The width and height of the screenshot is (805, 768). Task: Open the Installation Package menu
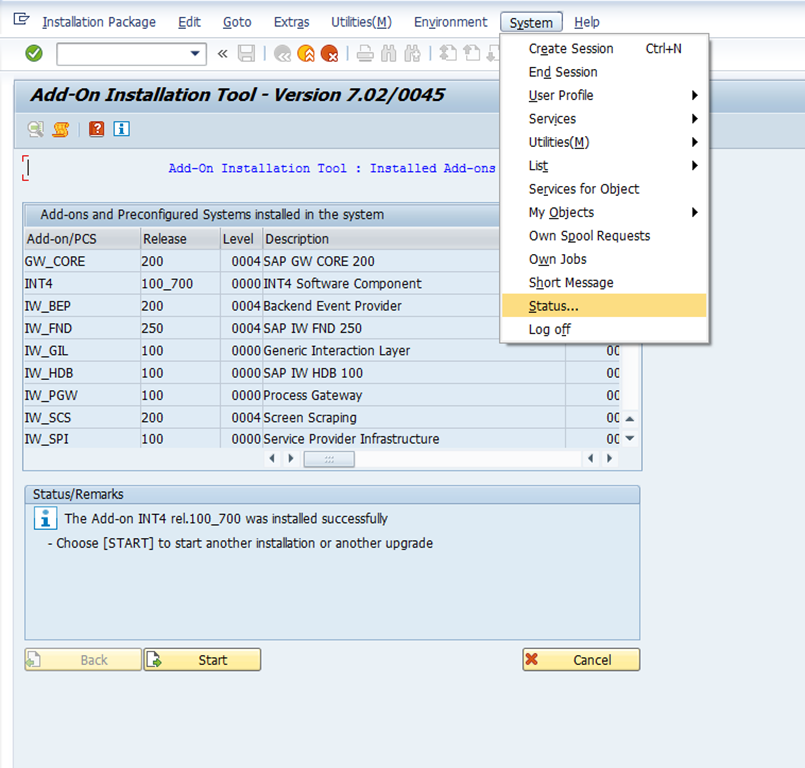[x=99, y=22]
